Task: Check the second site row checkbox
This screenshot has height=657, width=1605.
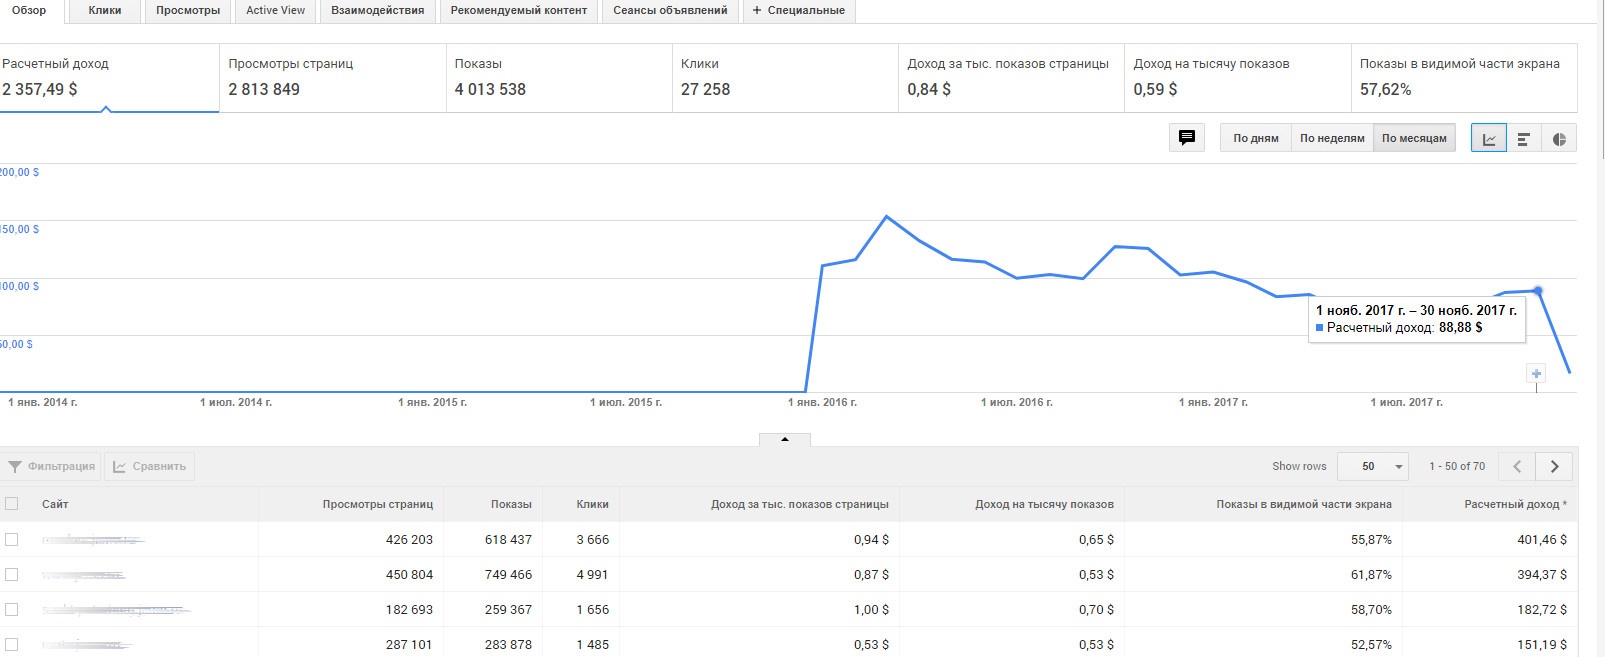Action: [12, 574]
